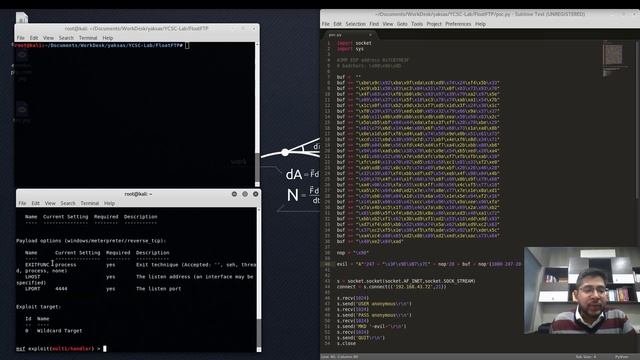Click the s.send USER anonymous line
The image size is (640, 360).
point(374,304)
